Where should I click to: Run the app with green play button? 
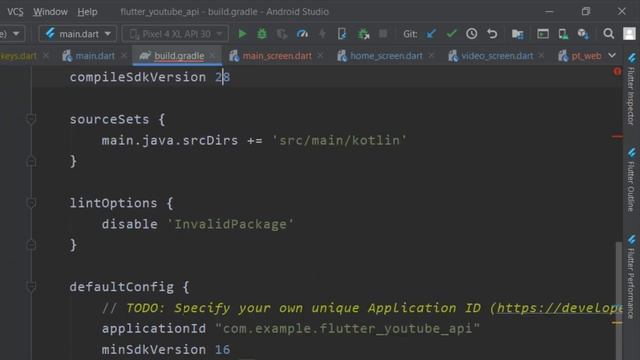[242, 34]
